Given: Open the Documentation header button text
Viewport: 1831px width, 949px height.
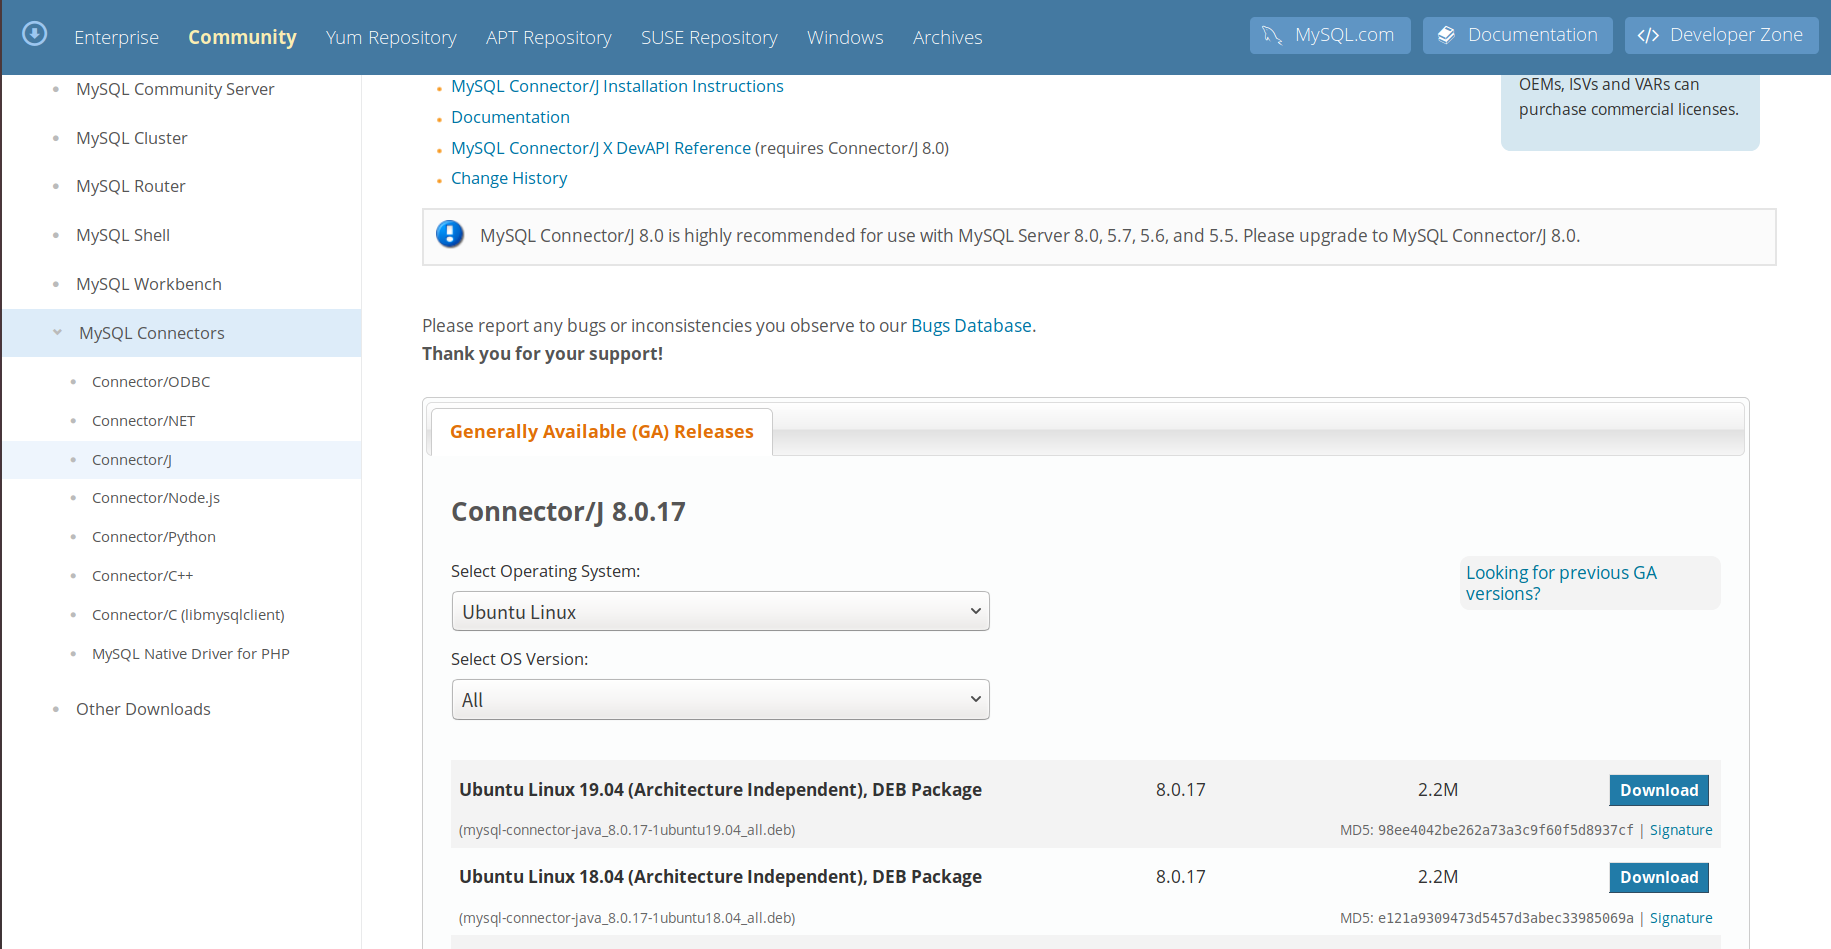Looking at the screenshot, I should tap(1532, 35).
